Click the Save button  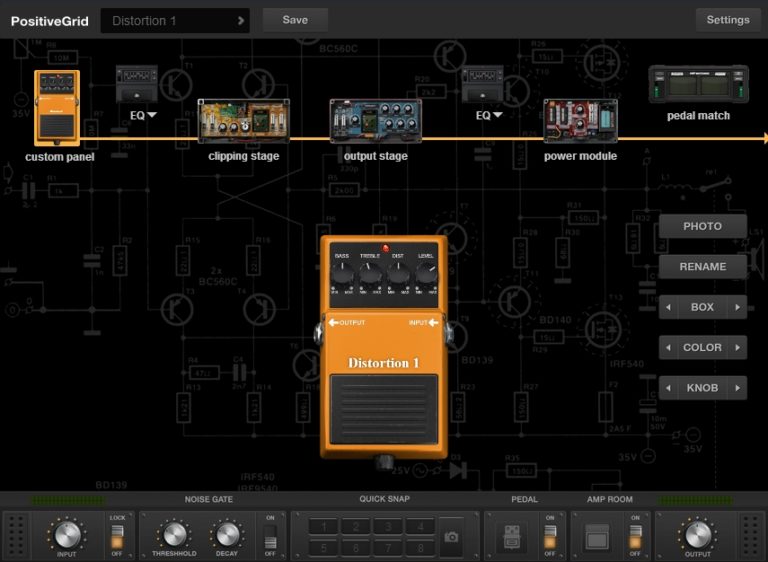click(x=295, y=20)
